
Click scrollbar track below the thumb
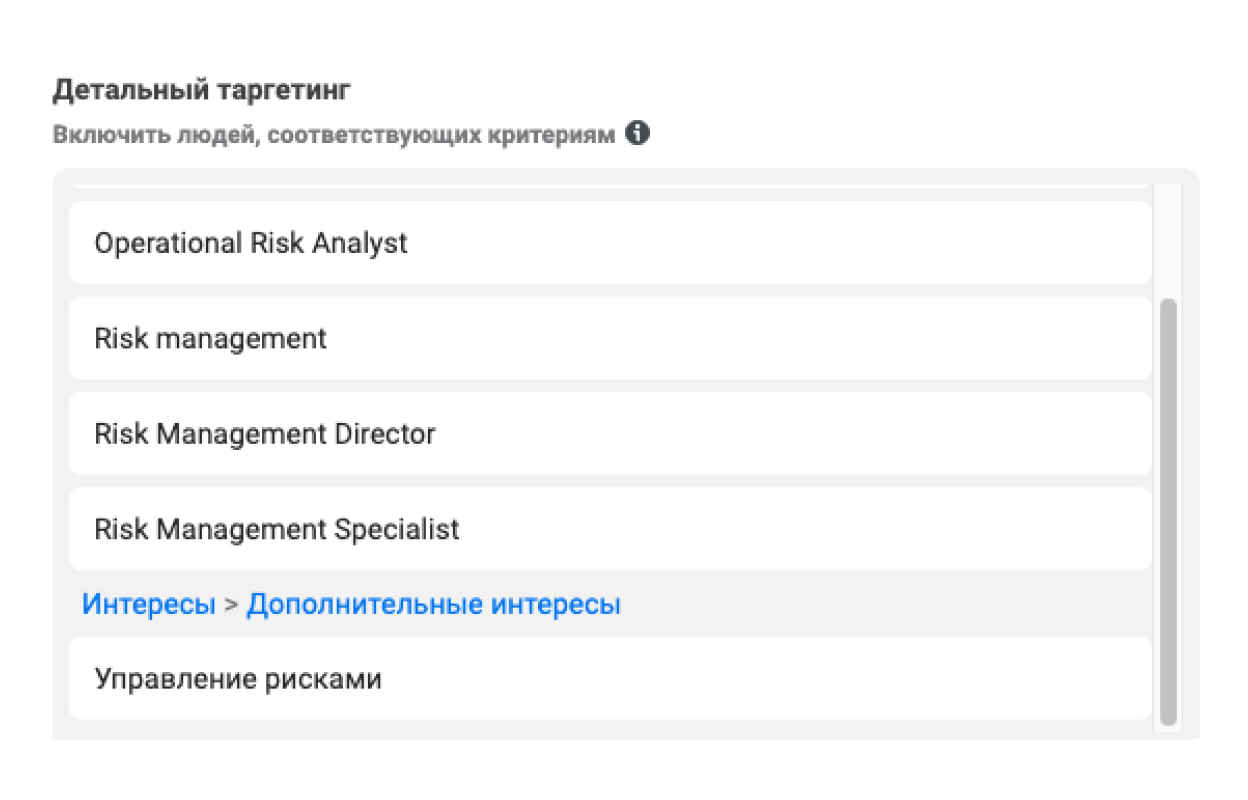pyautogui.click(x=1167, y=730)
